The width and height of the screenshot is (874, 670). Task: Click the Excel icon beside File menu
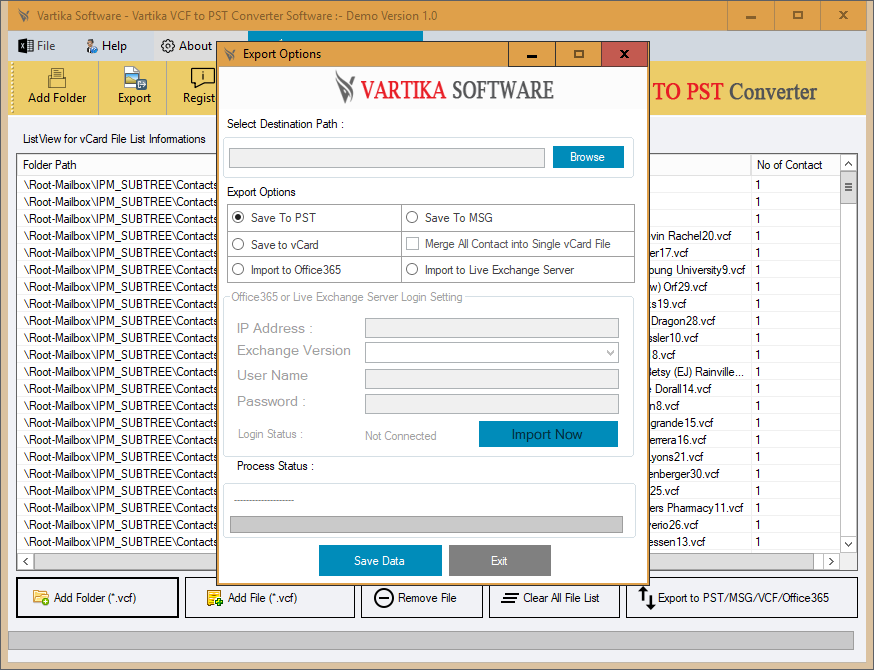(26, 46)
